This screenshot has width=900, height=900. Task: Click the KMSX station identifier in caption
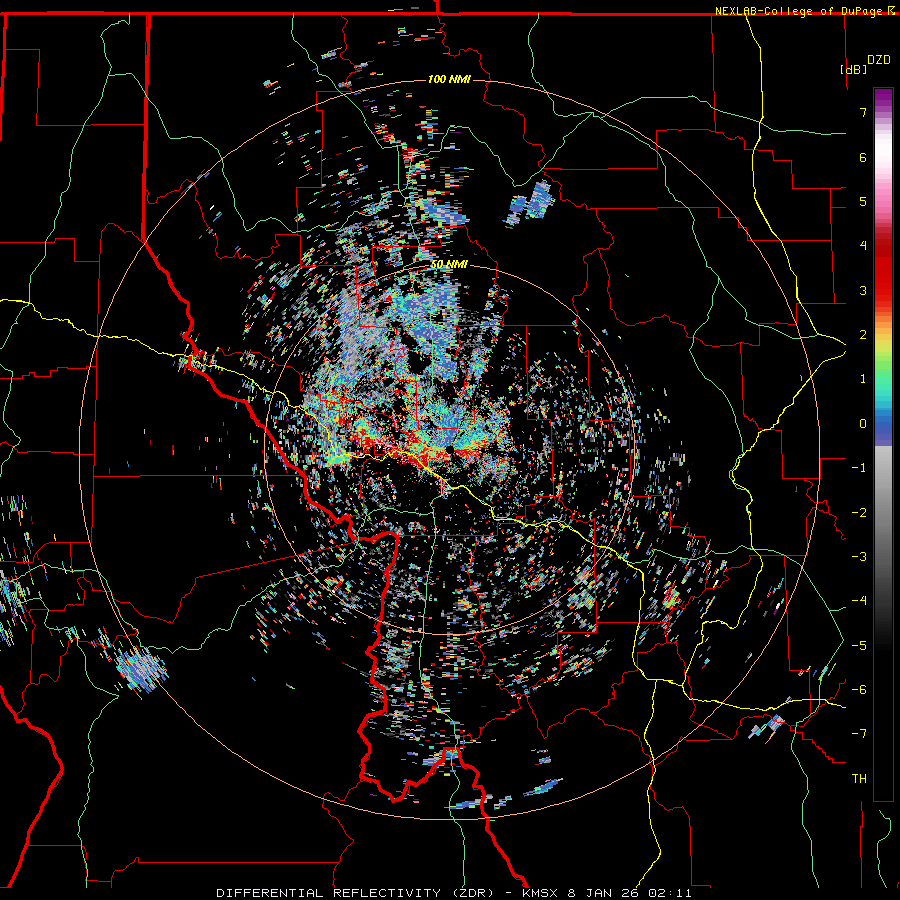540,893
